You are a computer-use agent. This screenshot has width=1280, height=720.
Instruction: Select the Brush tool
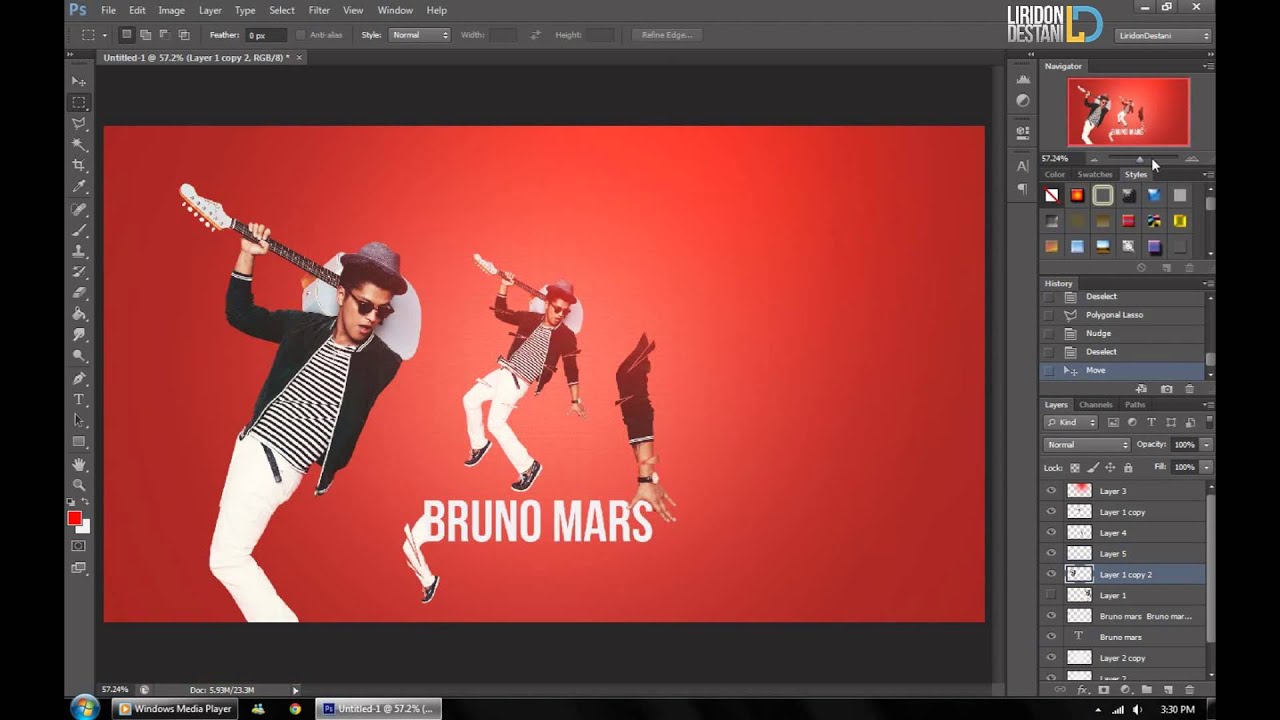click(79, 231)
